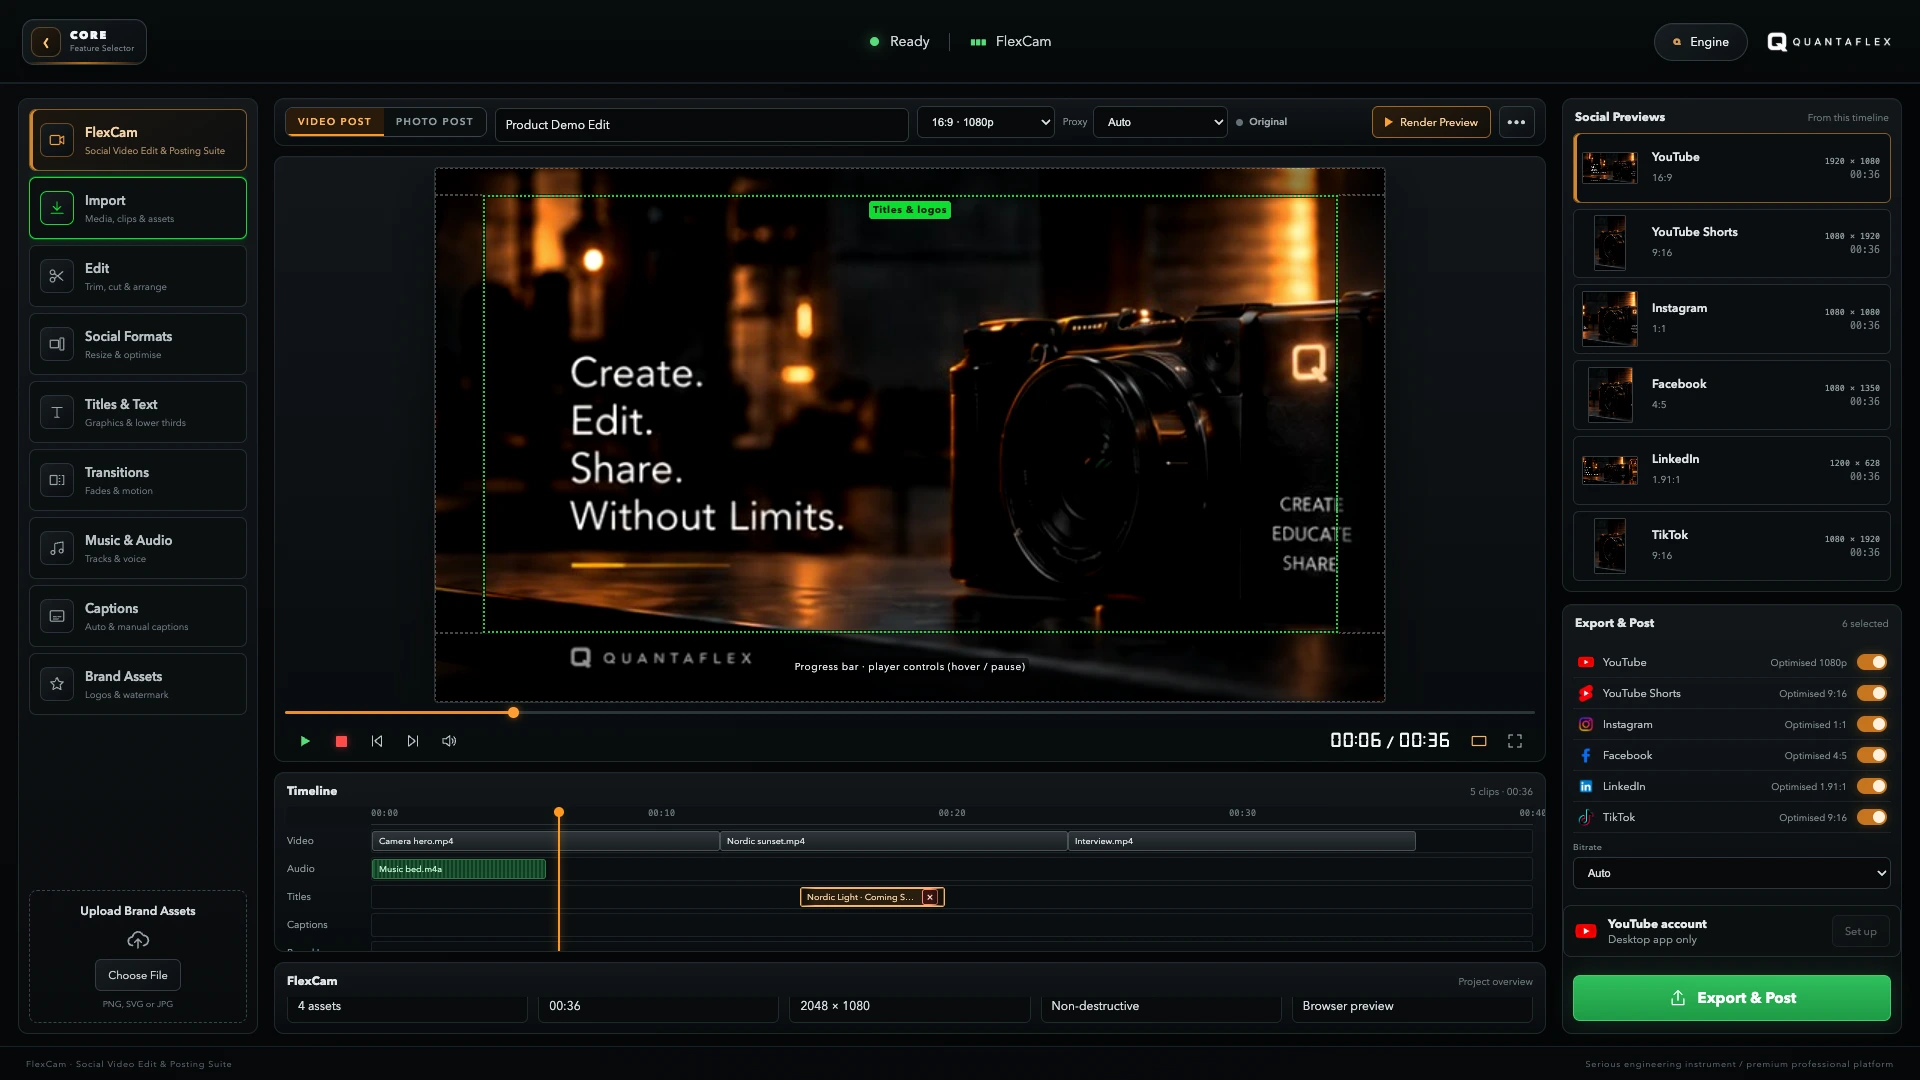Click the Set up YouTube account button

[x=1860, y=931]
